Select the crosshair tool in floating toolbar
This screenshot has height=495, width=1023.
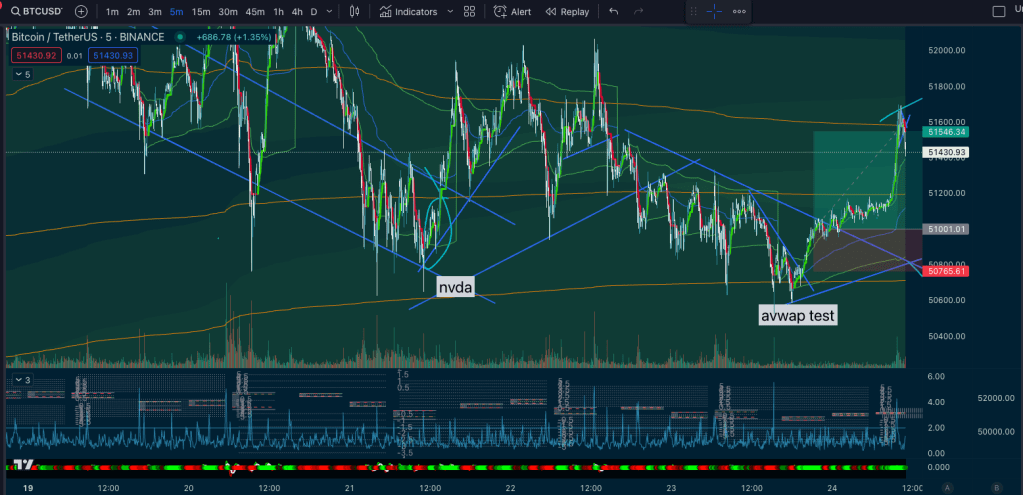(x=714, y=12)
